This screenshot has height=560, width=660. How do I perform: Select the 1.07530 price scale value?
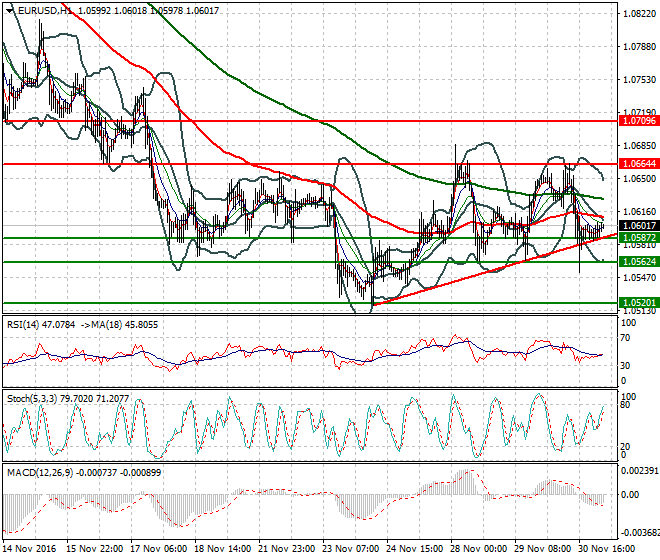pyautogui.click(x=639, y=80)
